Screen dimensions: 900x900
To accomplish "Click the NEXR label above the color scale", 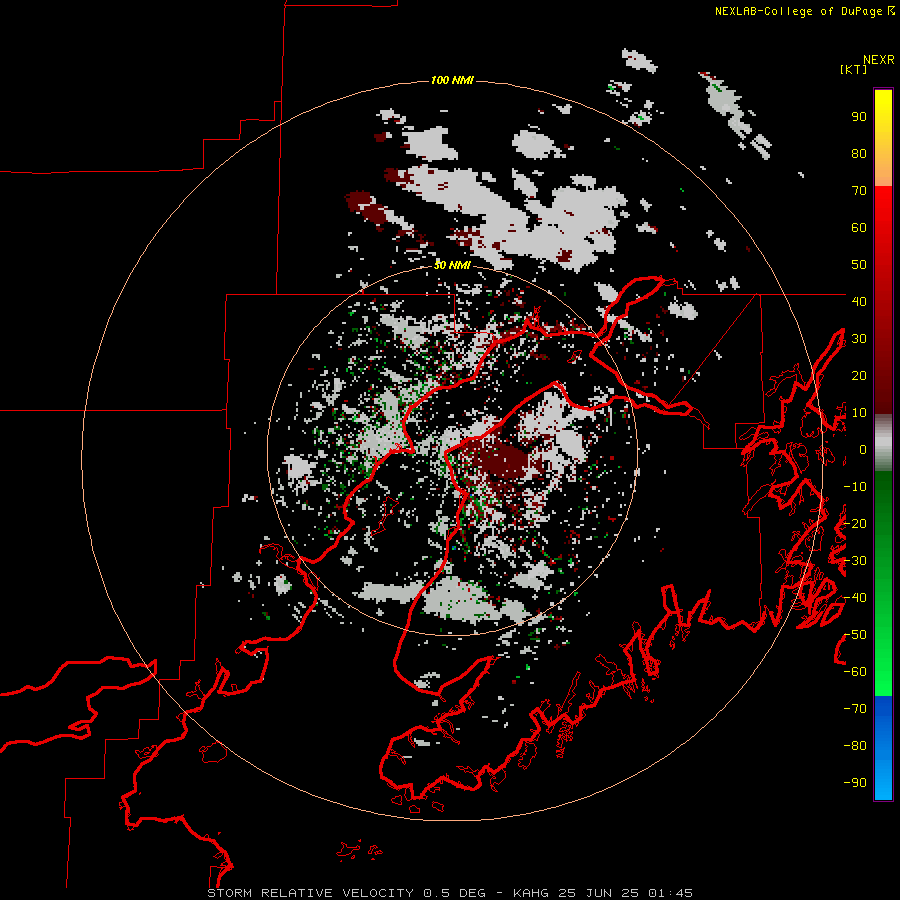I will [879, 60].
